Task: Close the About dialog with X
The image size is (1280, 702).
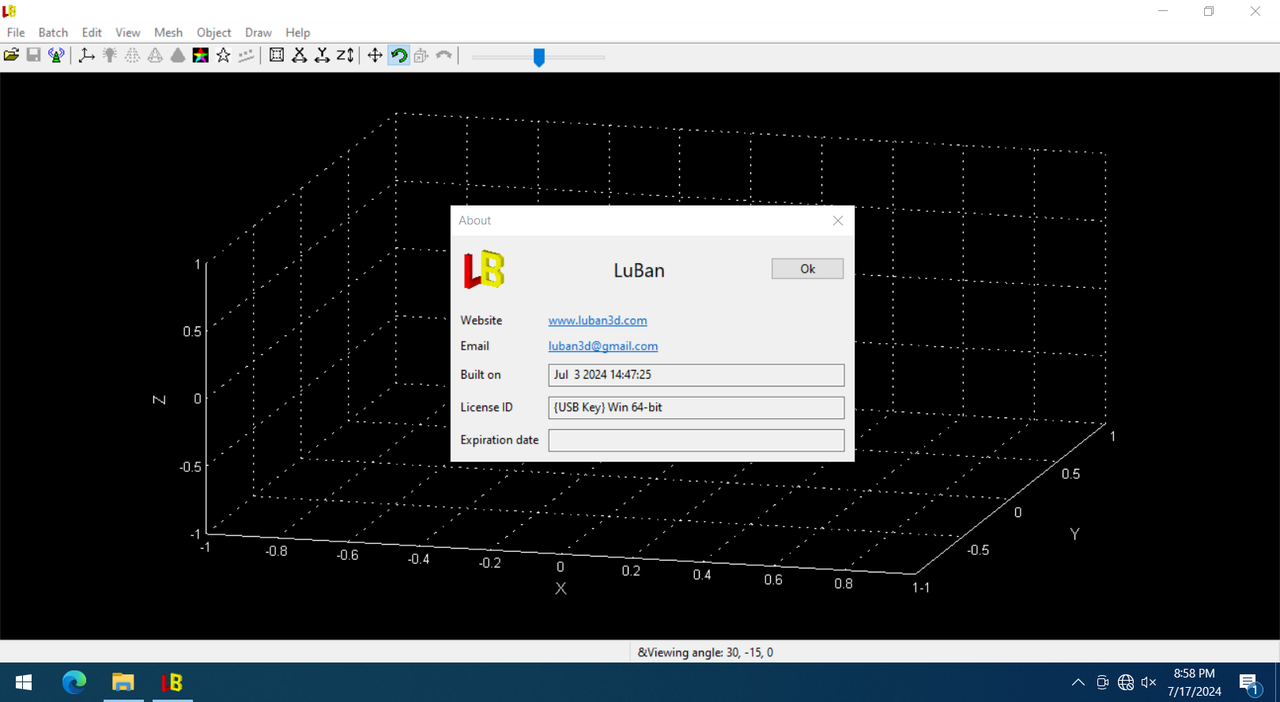Action: [838, 221]
